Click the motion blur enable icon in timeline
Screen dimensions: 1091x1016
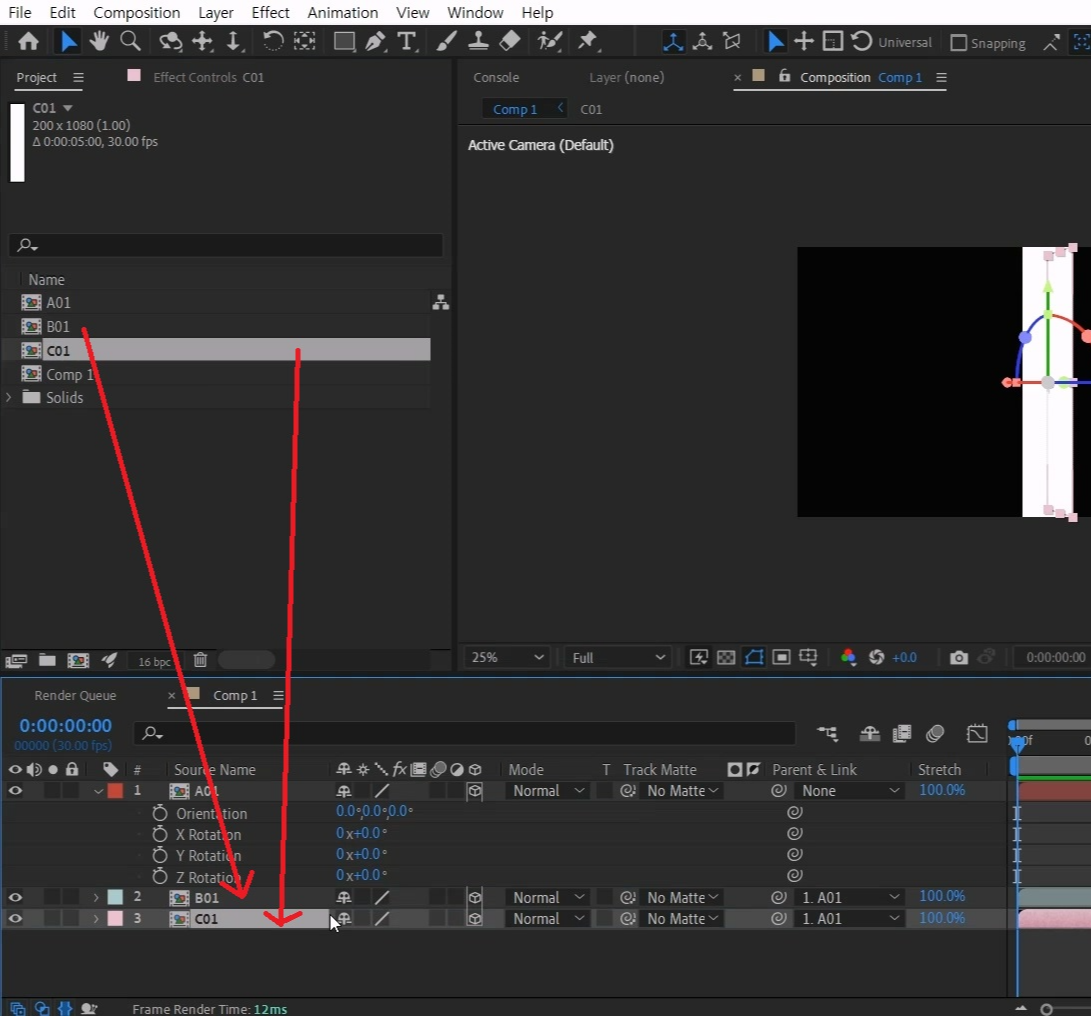934,733
